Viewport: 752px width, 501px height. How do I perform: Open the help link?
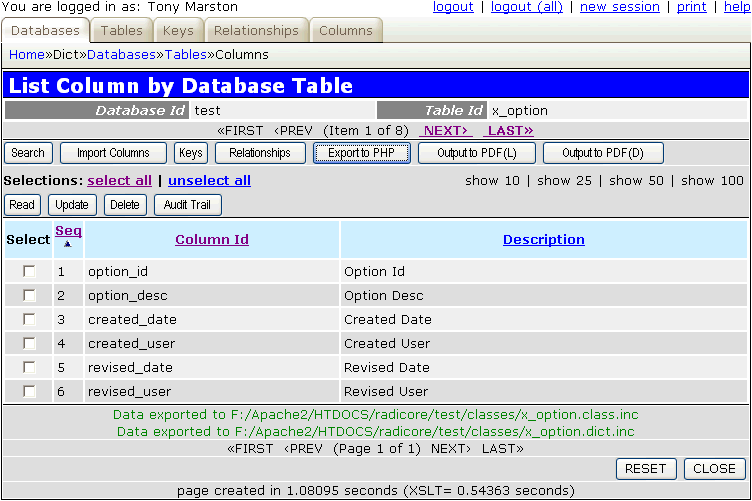[736, 7]
